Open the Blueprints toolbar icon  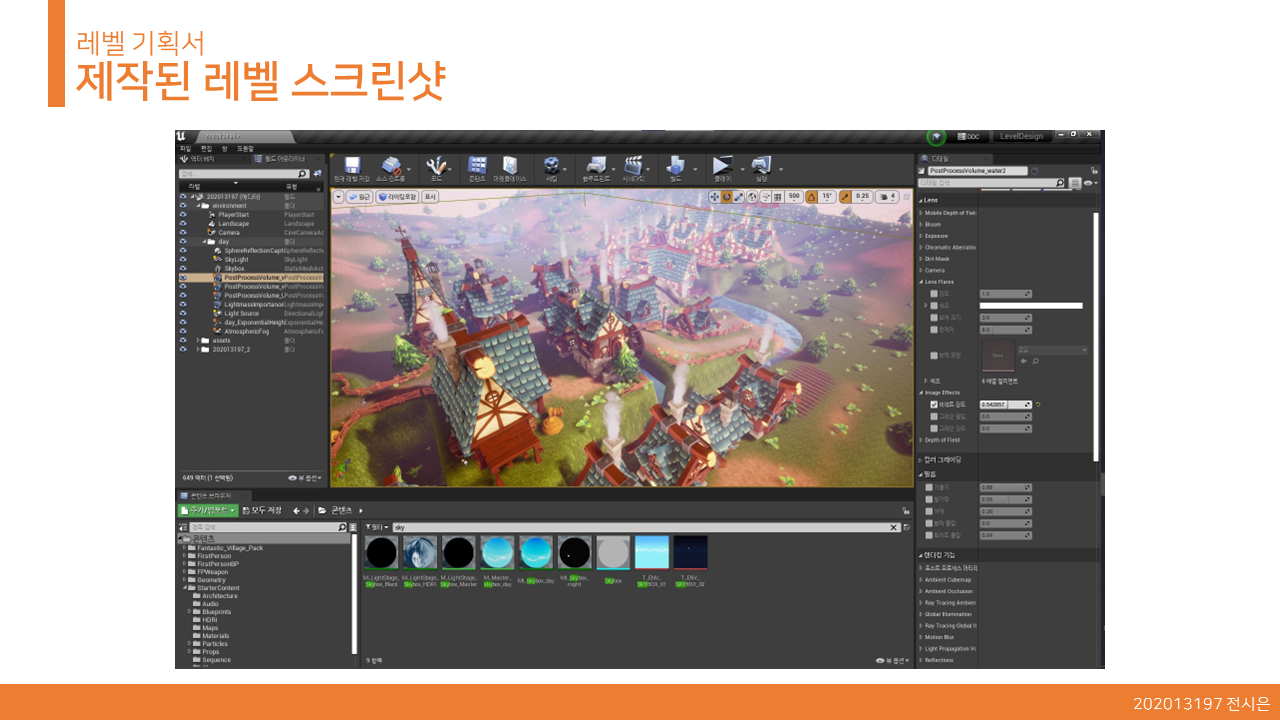(x=596, y=165)
